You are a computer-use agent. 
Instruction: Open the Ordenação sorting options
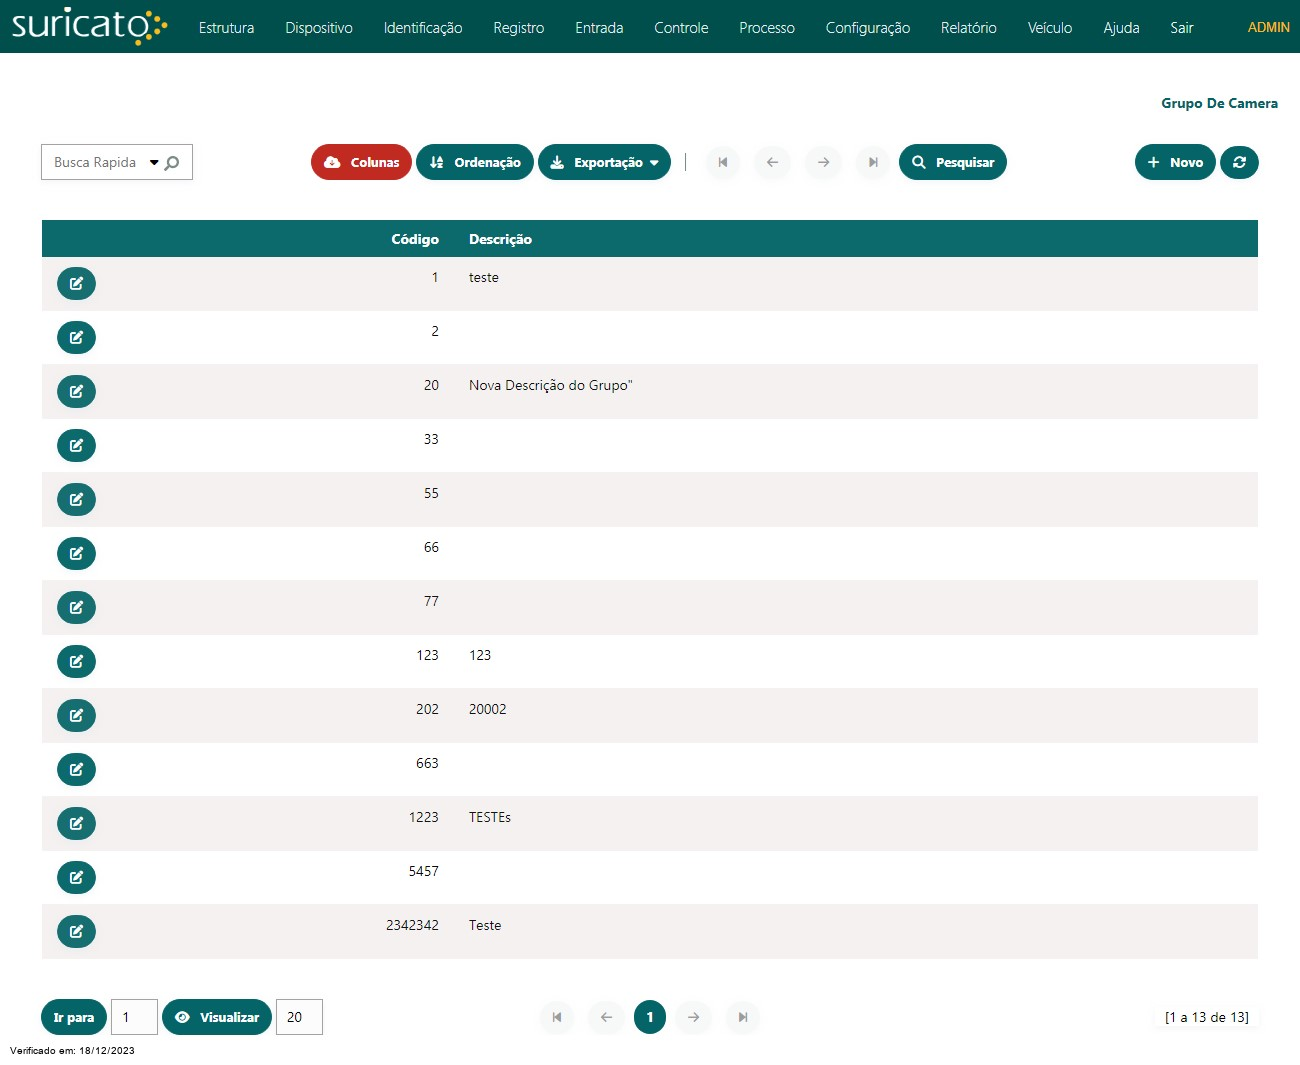(x=475, y=162)
